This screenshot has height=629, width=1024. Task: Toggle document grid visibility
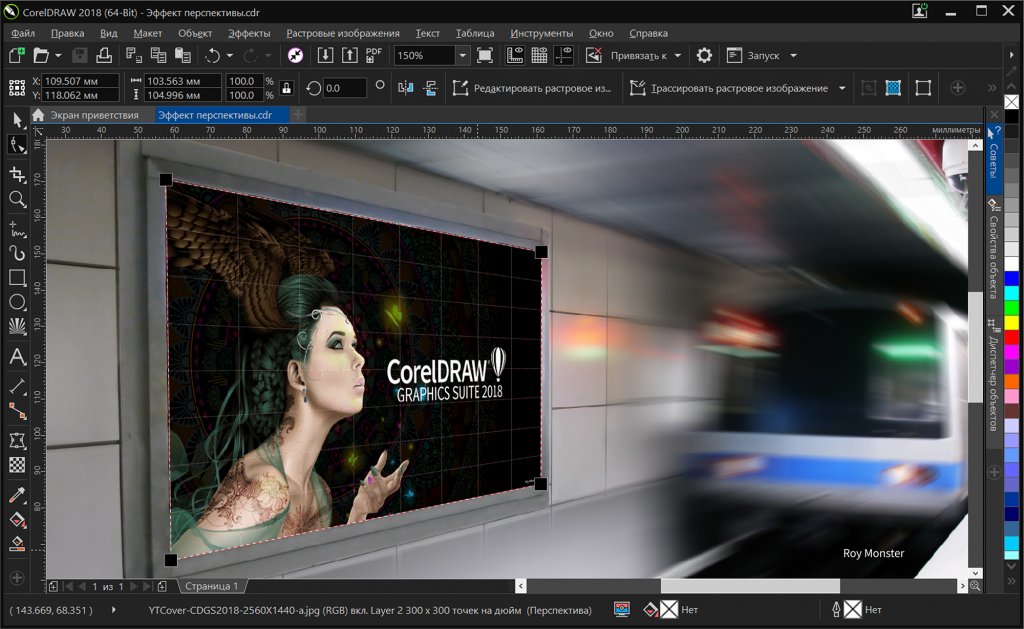coord(539,56)
